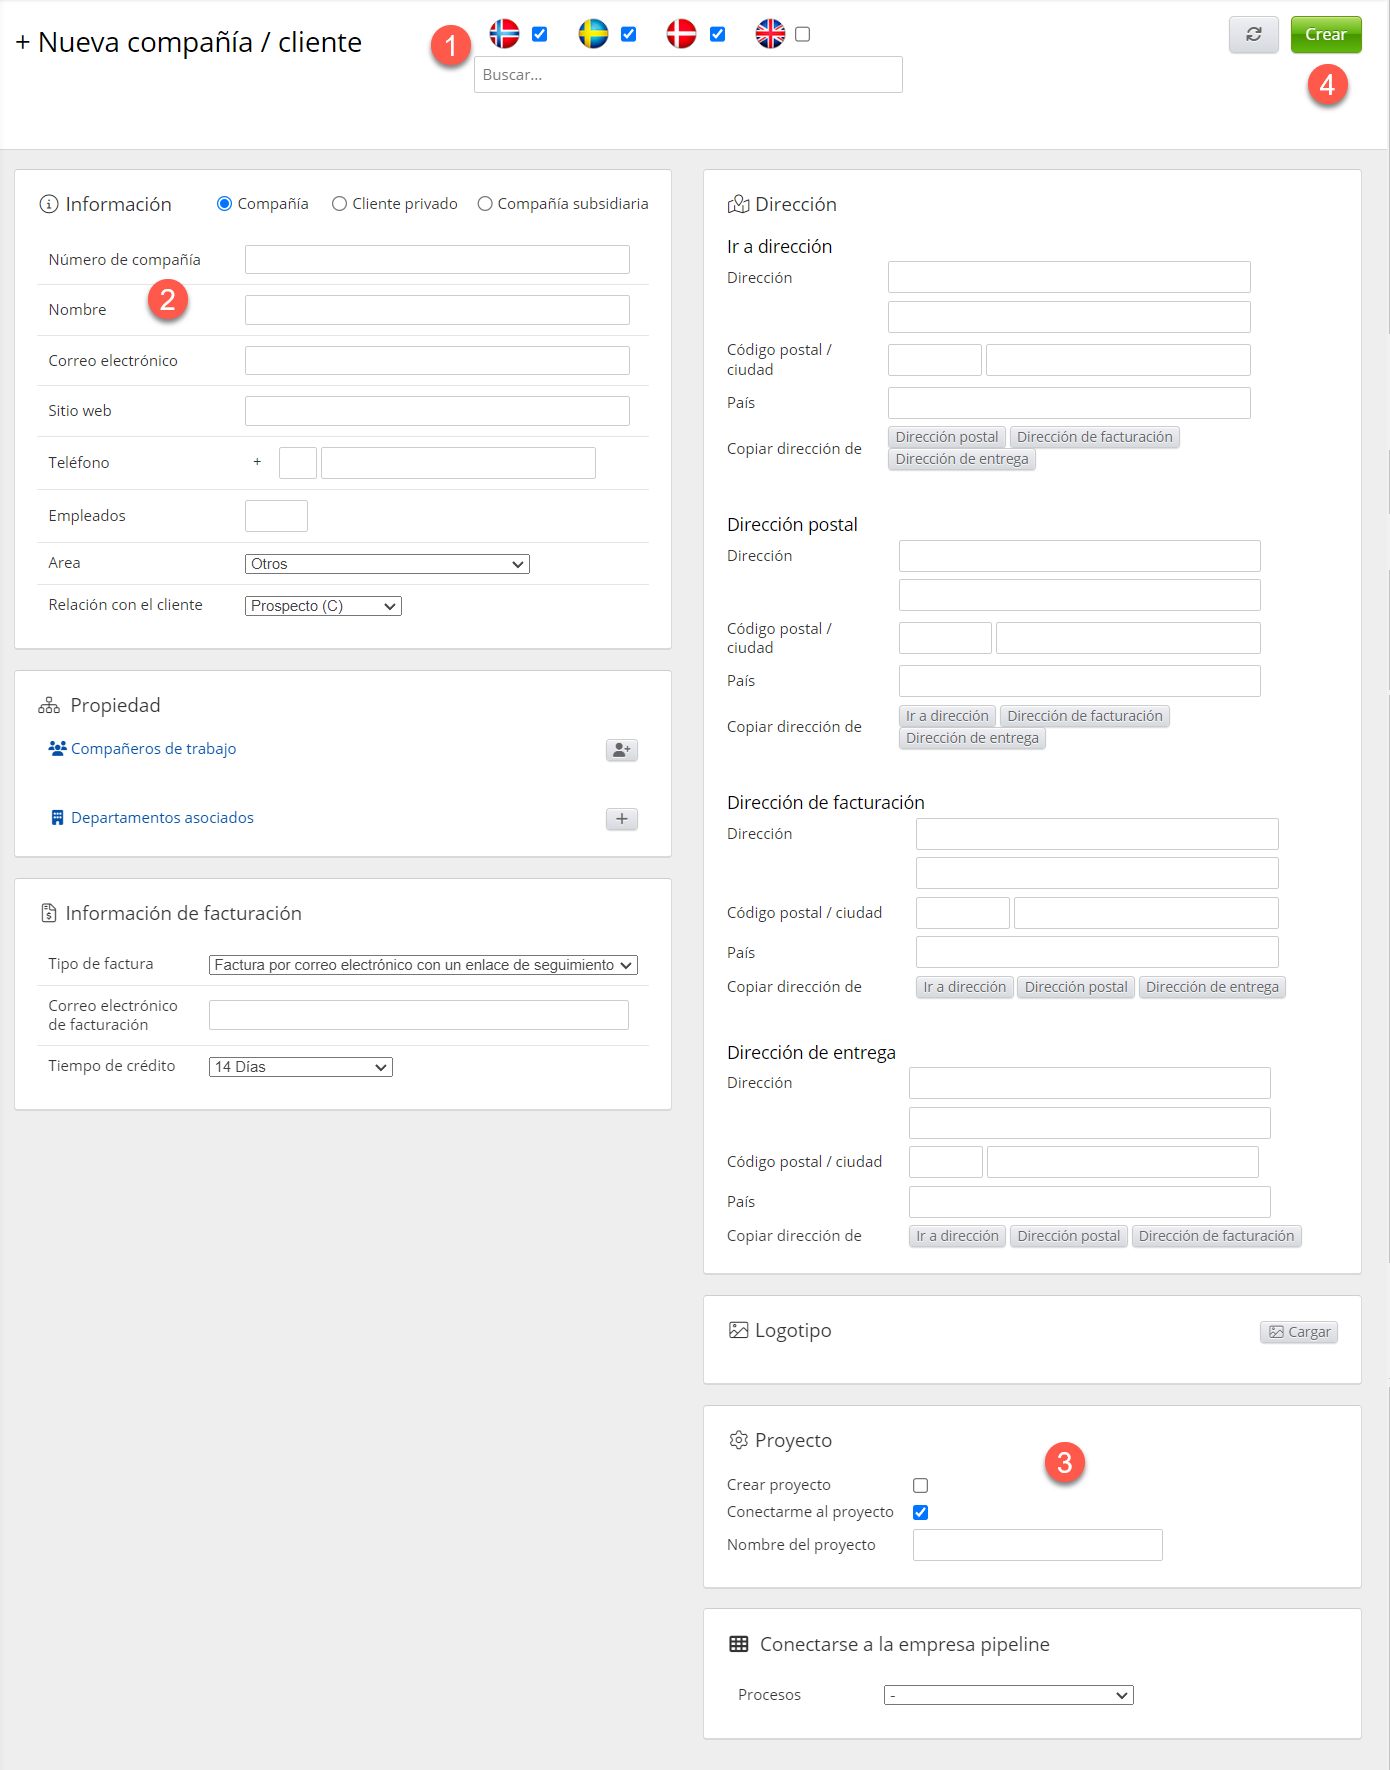This screenshot has width=1390, height=1770.
Task: Enable the United Kingdom search checkbox
Action: point(802,35)
